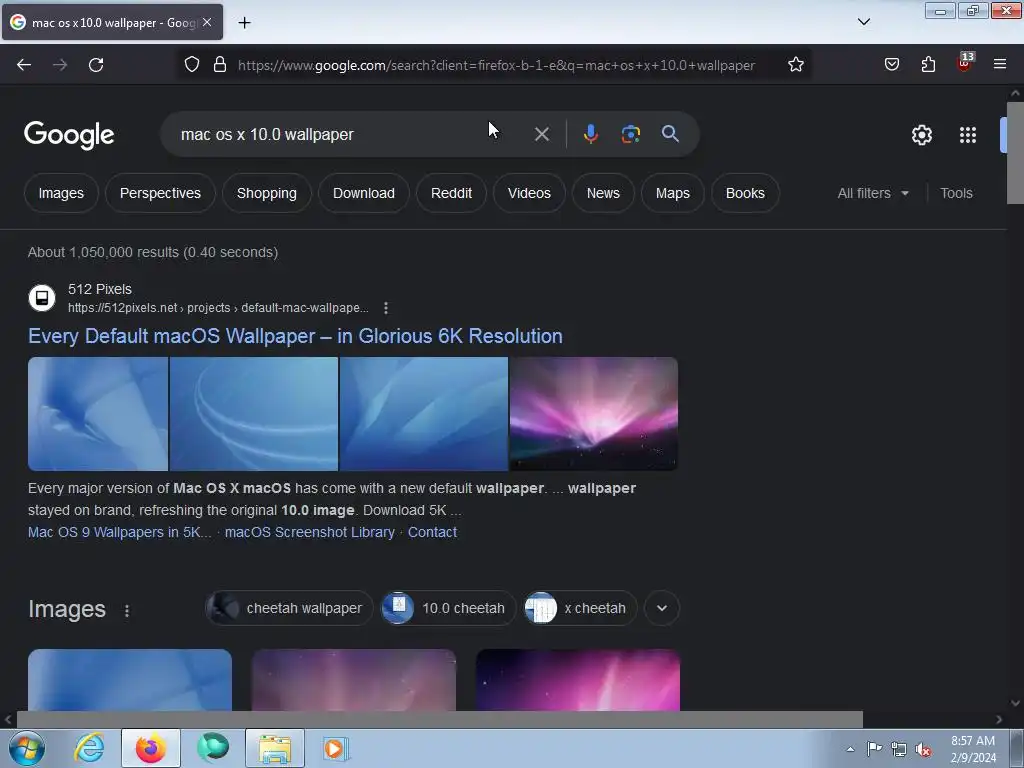Show hidden system tray icons arrow

click(850, 749)
